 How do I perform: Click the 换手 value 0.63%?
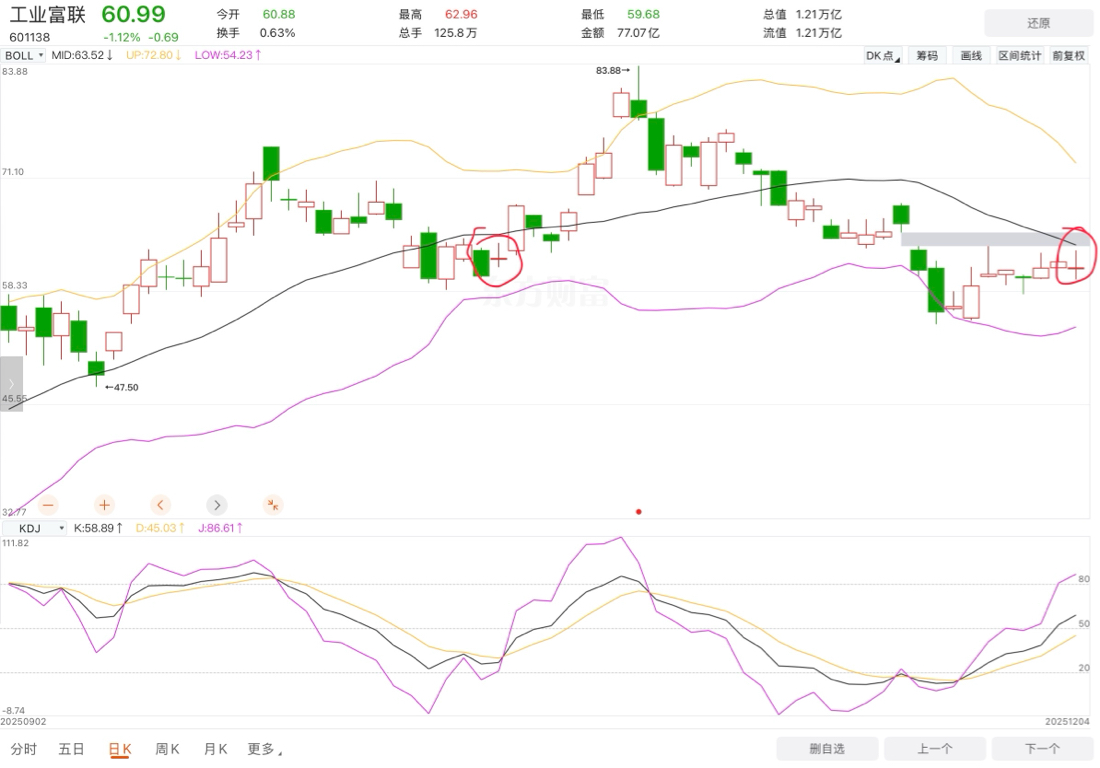277,33
